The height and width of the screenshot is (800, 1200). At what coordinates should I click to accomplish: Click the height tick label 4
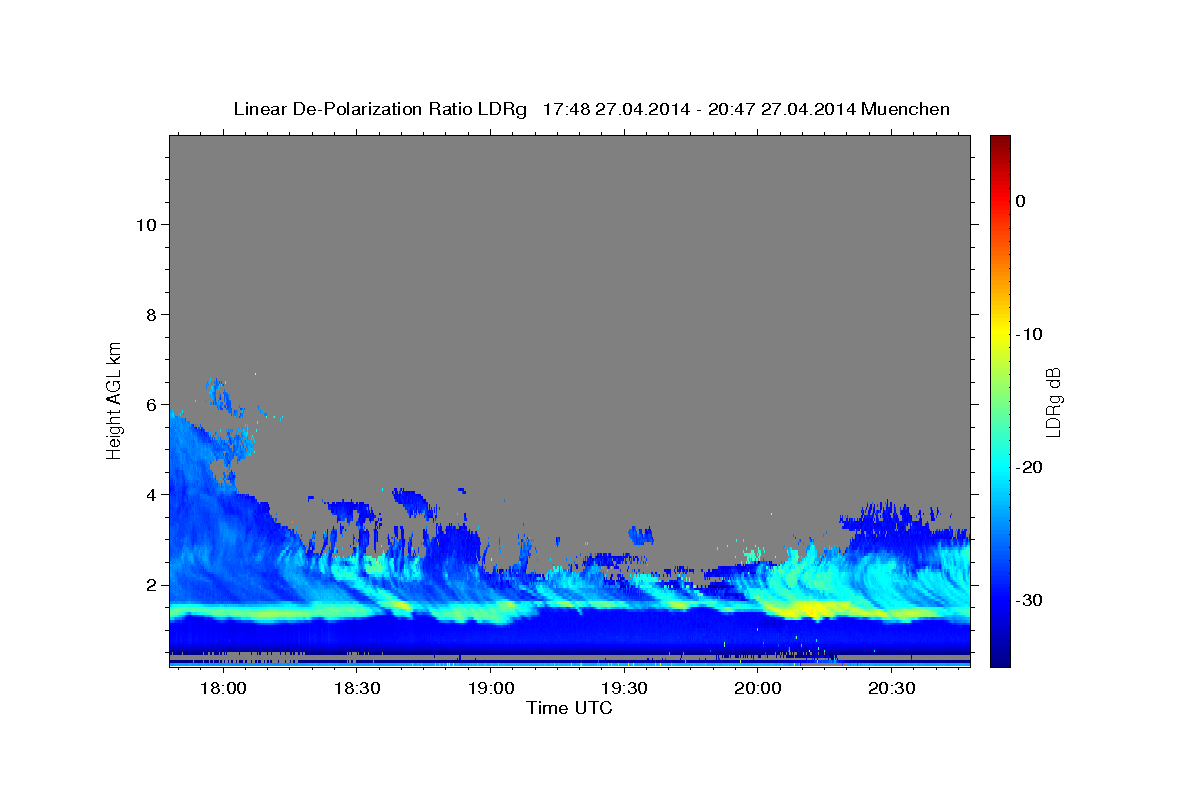149,494
